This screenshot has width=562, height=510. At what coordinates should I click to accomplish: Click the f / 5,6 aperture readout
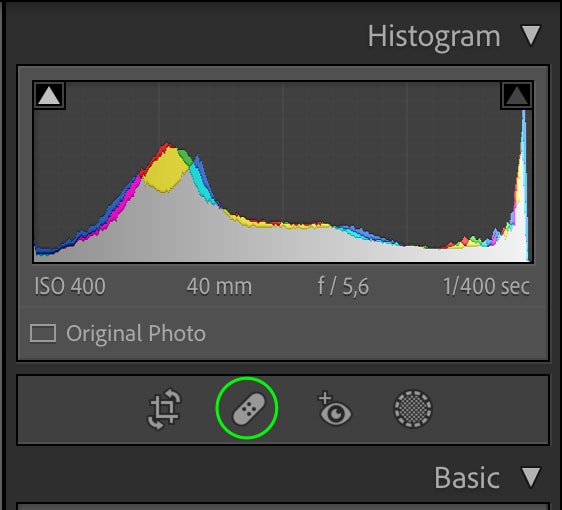pyautogui.click(x=343, y=286)
